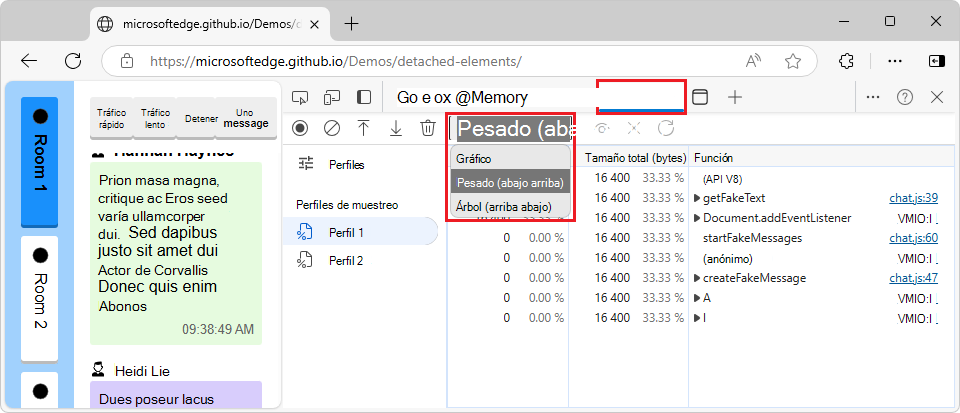The height and width of the screenshot is (413, 960).
Task: Expand the createFakeMessage function row
Action: pyautogui.click(x=697, y=278)
